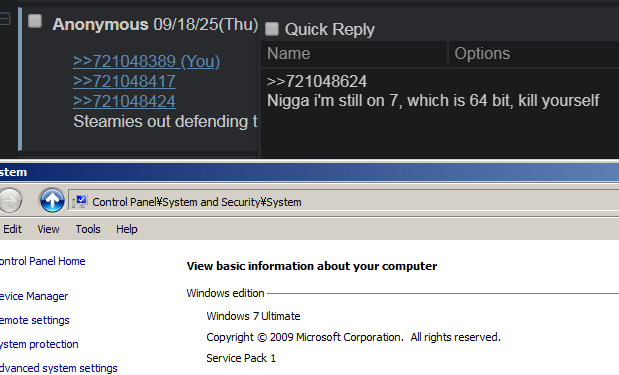Open quoted post >>721048417
619x375 pixels.
[124, 81]
